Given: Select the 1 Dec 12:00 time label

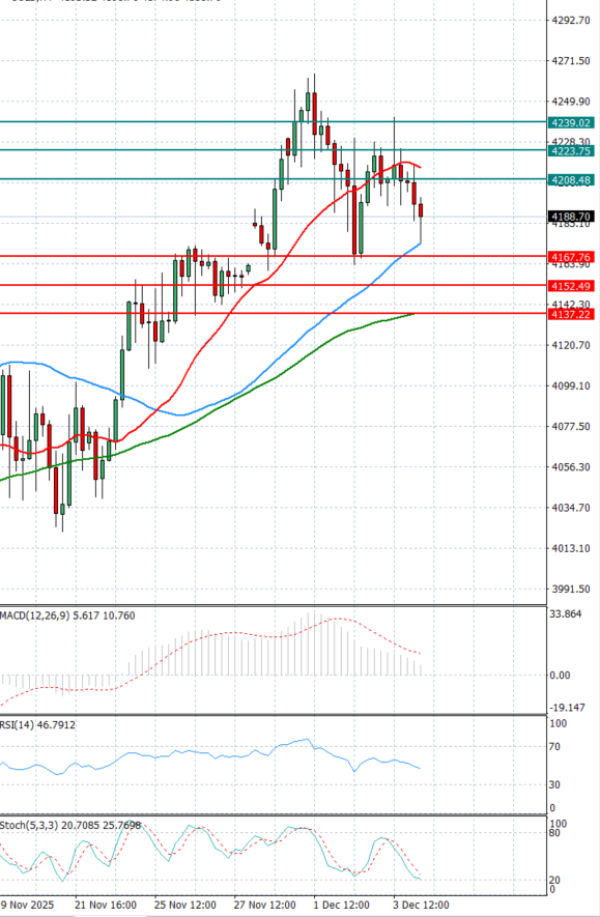Looking at the screenshot, I should [341, 903].
